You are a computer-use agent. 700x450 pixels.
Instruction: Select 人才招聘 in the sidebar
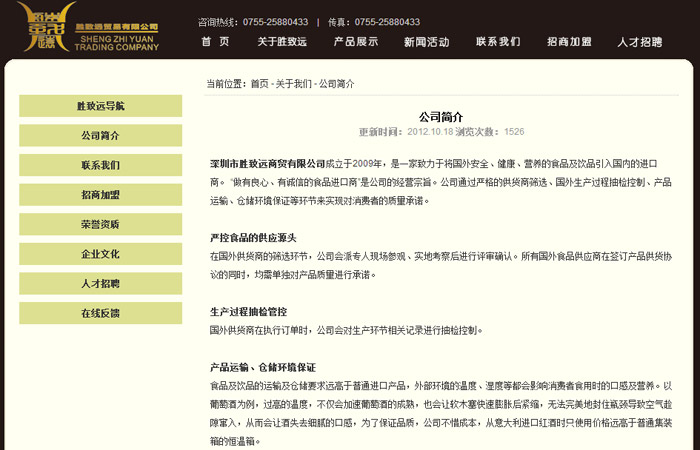click(100, 283)
